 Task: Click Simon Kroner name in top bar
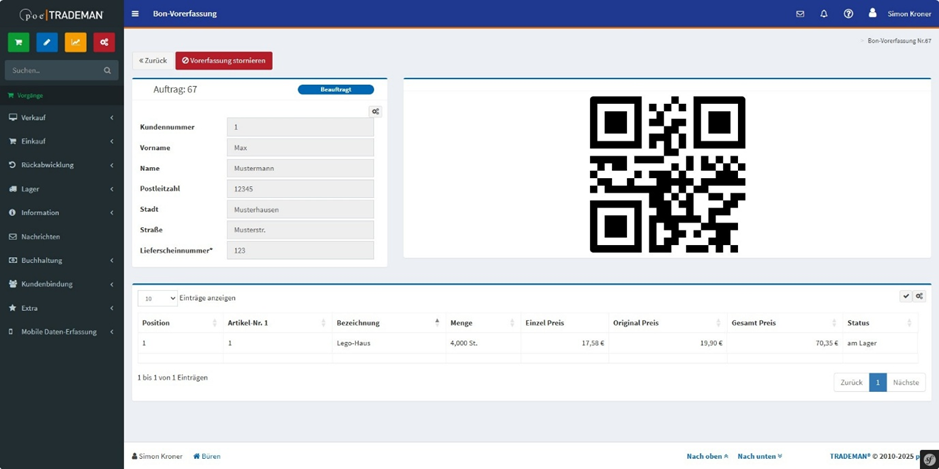click(910, 14)
